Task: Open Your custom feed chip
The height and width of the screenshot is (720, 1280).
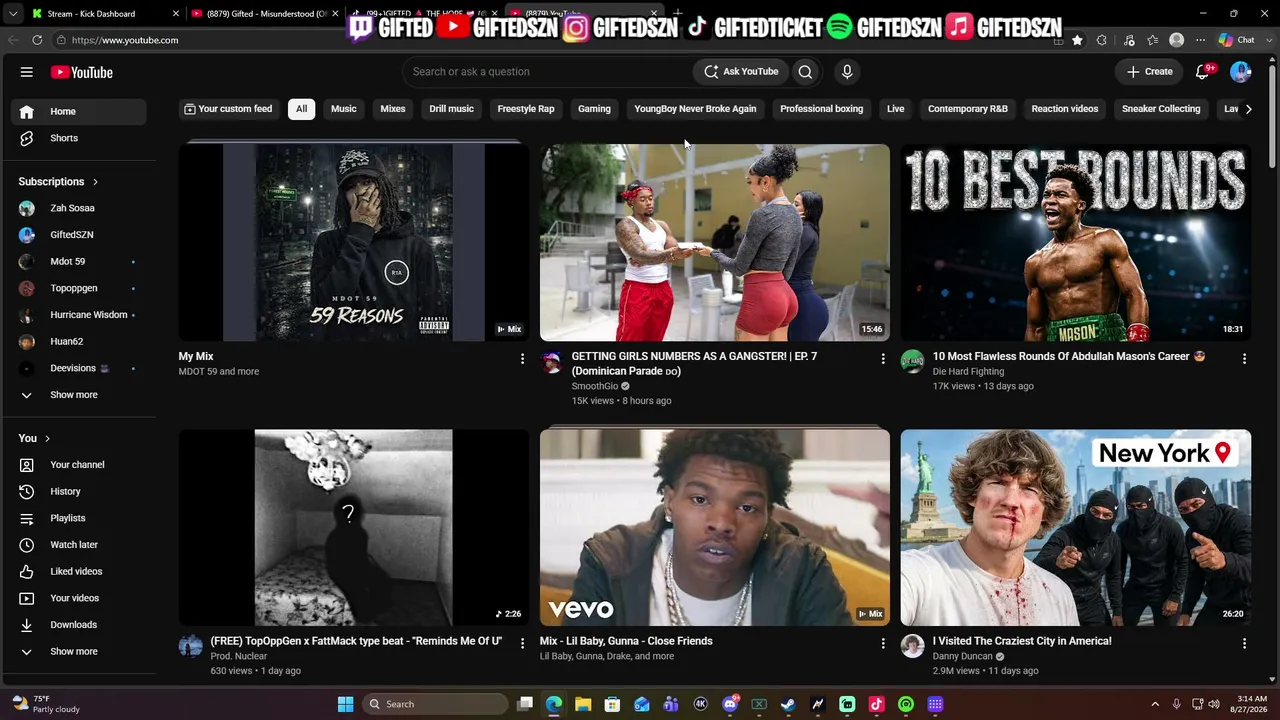Action: pyautogui.click(x=228, y=109)
